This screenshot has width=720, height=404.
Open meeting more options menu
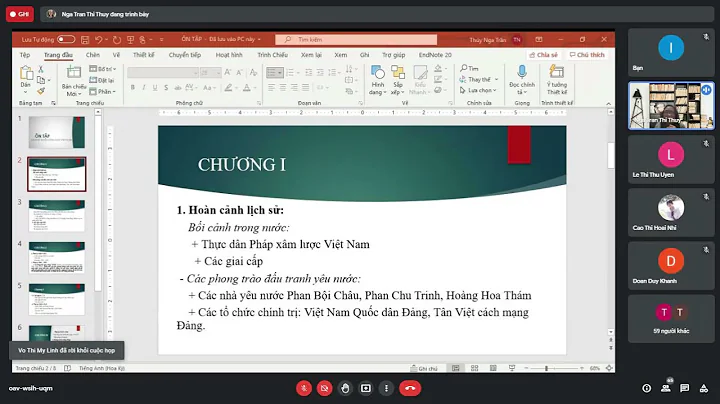(386, 388)
